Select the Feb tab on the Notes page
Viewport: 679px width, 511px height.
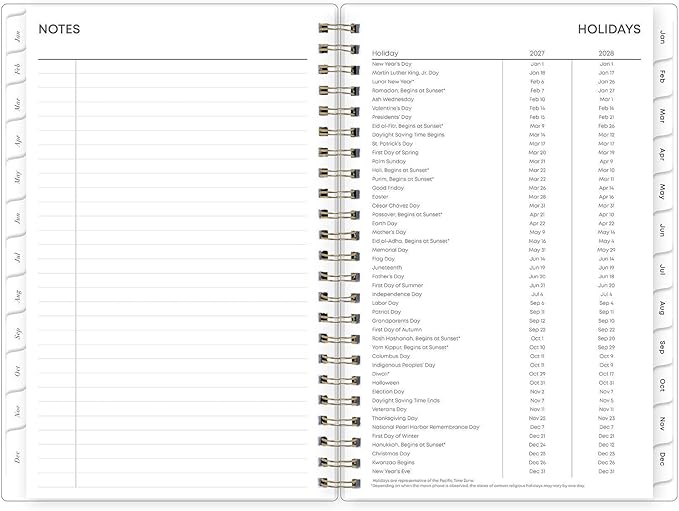pyautogui.click(x=17, y=68)
